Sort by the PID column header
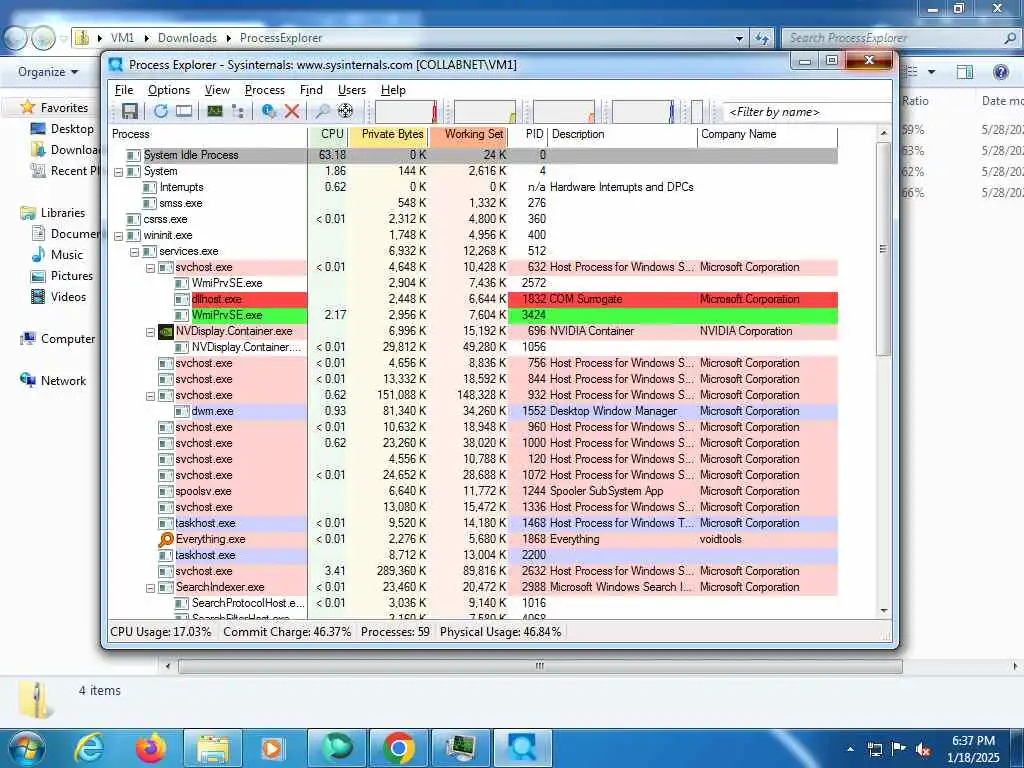 (528, 134)
